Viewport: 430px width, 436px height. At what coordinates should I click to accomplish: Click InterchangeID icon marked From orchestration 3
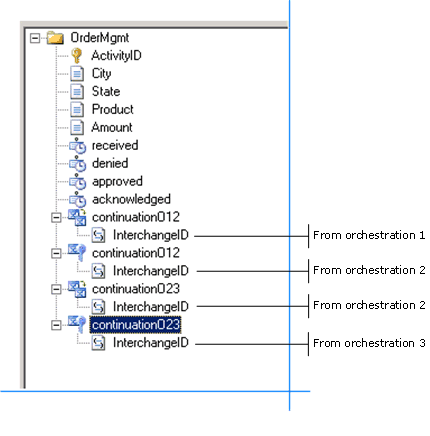click(x=98, y=343)
